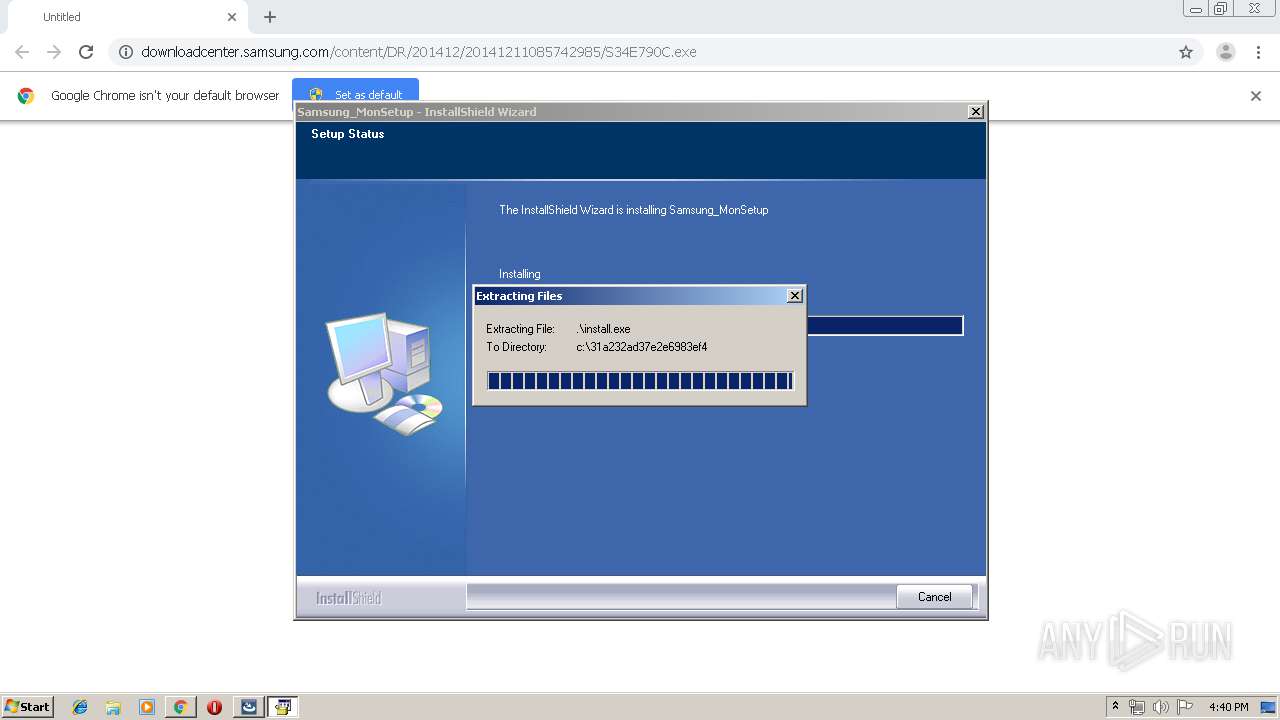1280x720 pixels.
Task: Click the Chrome logo in notification bar
Action: coord(26,96)
